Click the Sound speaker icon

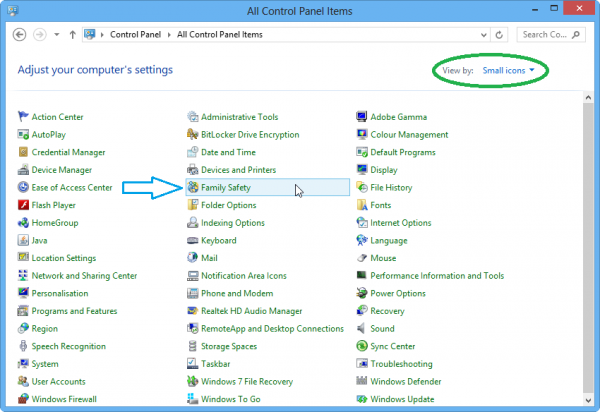[362, 328]
